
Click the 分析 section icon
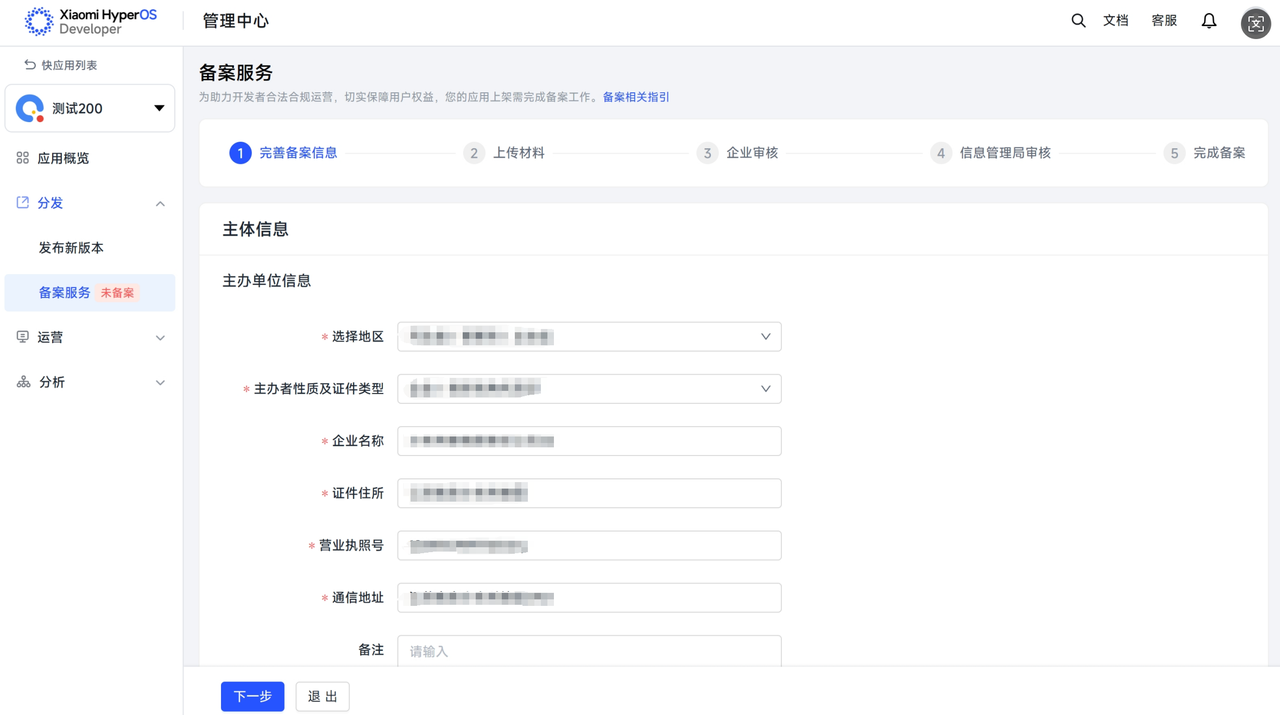[23, 382]
